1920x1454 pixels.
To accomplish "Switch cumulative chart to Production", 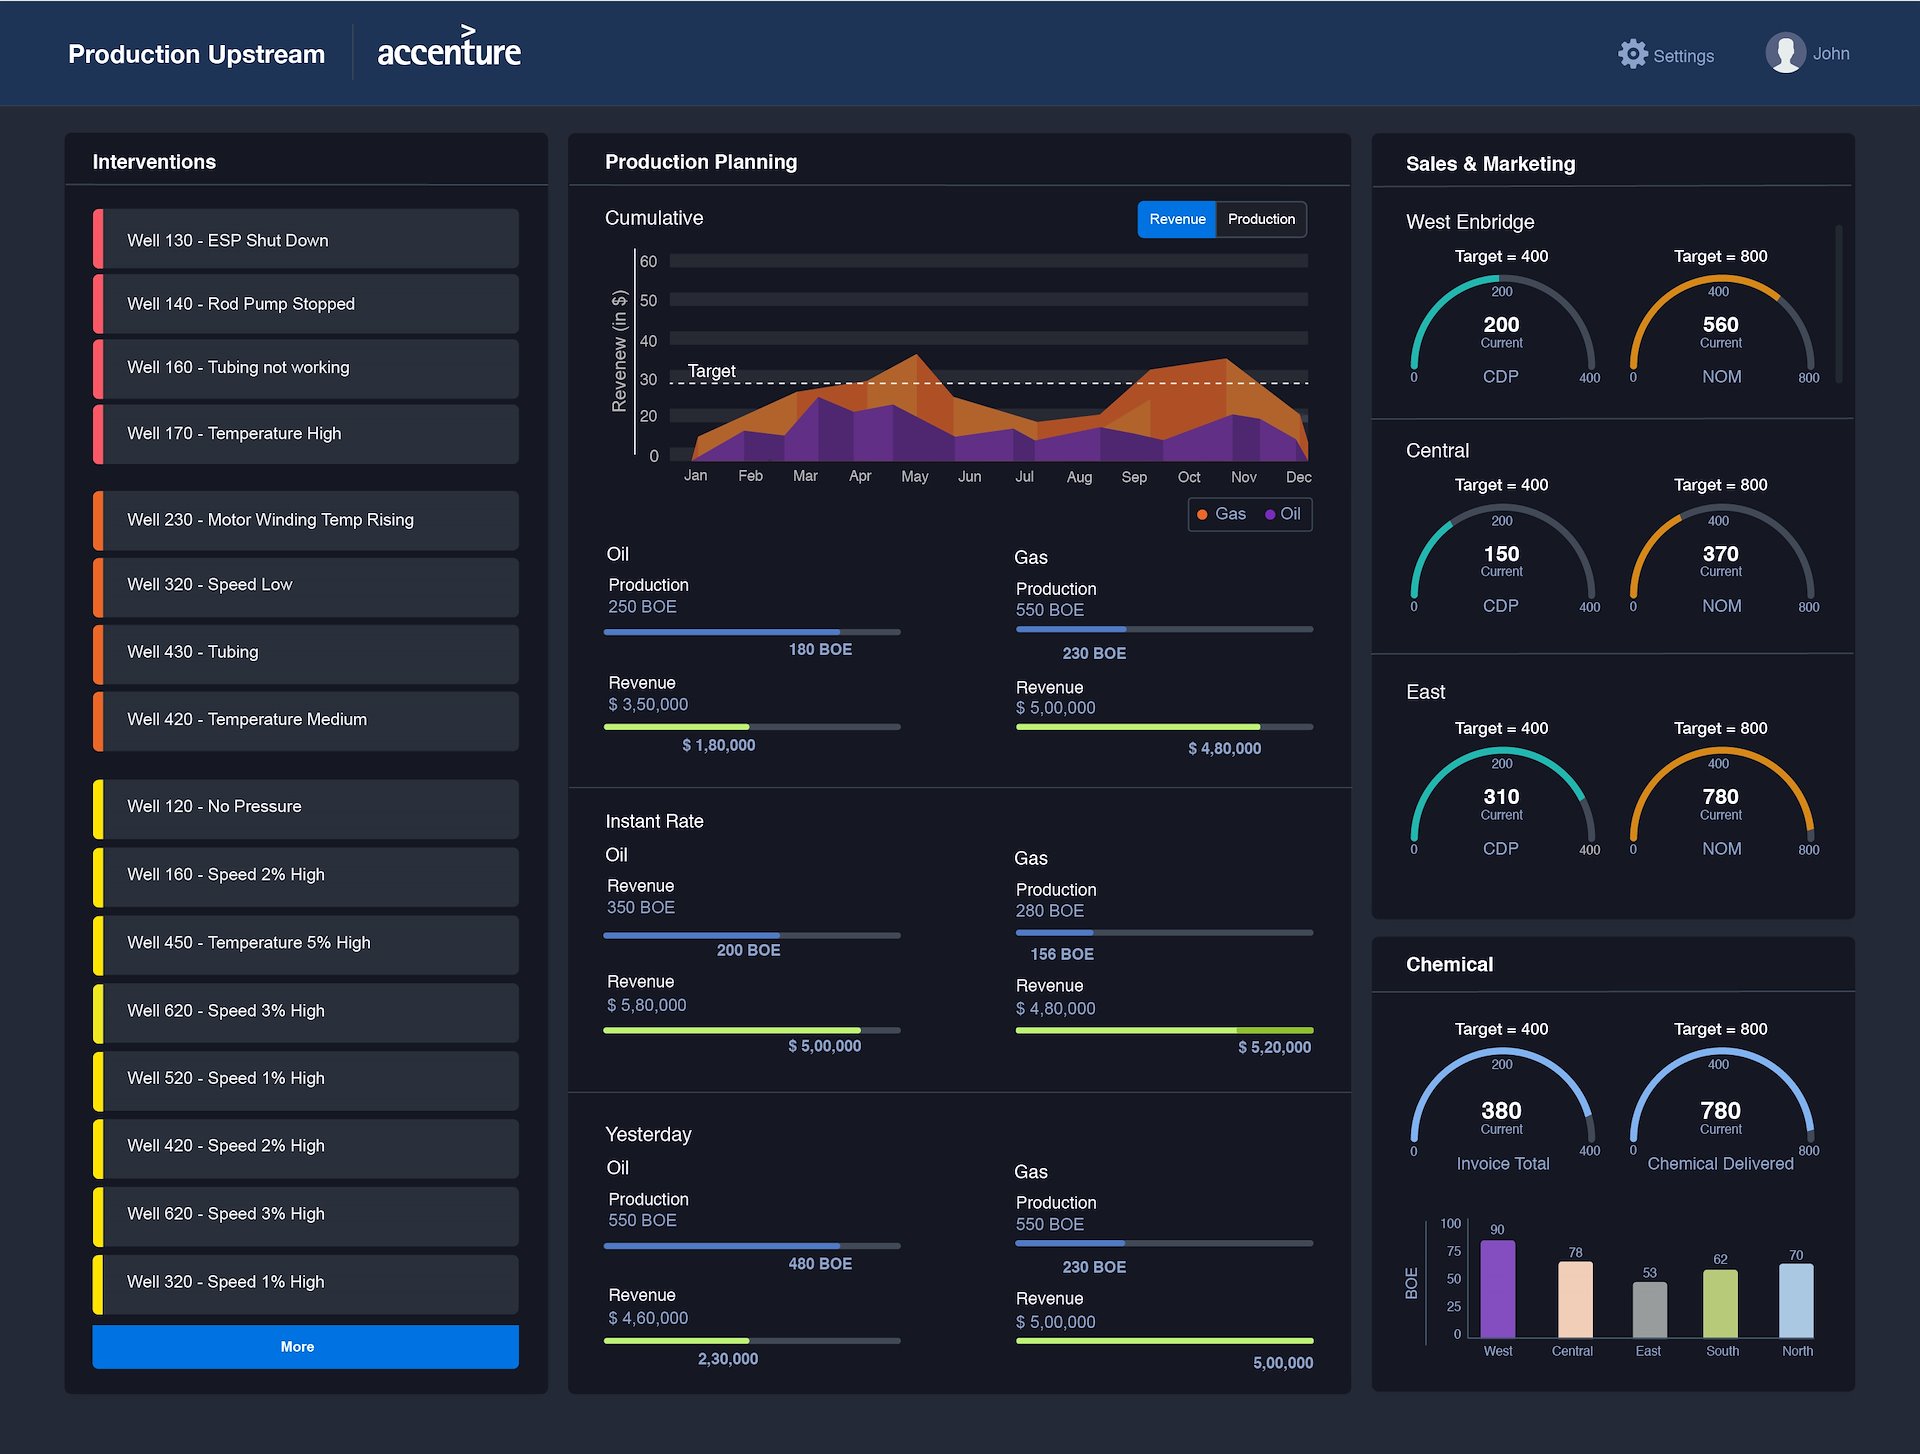I will (1261, 219).
